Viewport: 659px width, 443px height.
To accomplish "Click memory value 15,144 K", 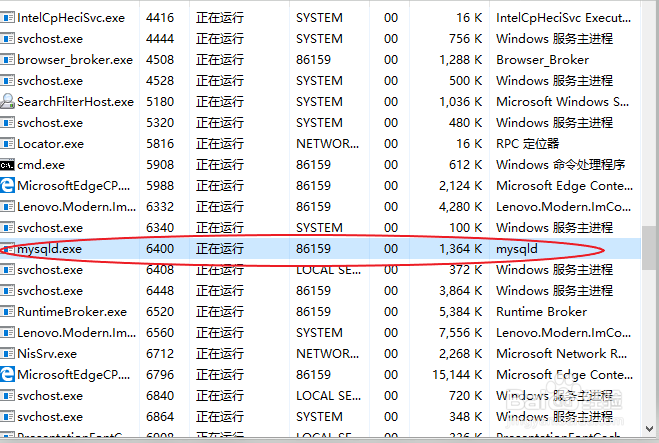I will (457, 375).
